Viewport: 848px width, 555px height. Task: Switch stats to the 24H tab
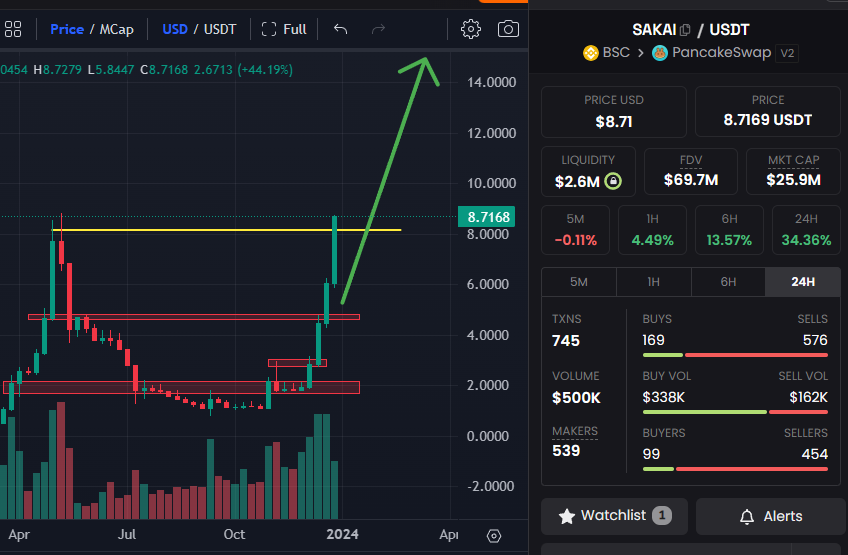[803, 282]
